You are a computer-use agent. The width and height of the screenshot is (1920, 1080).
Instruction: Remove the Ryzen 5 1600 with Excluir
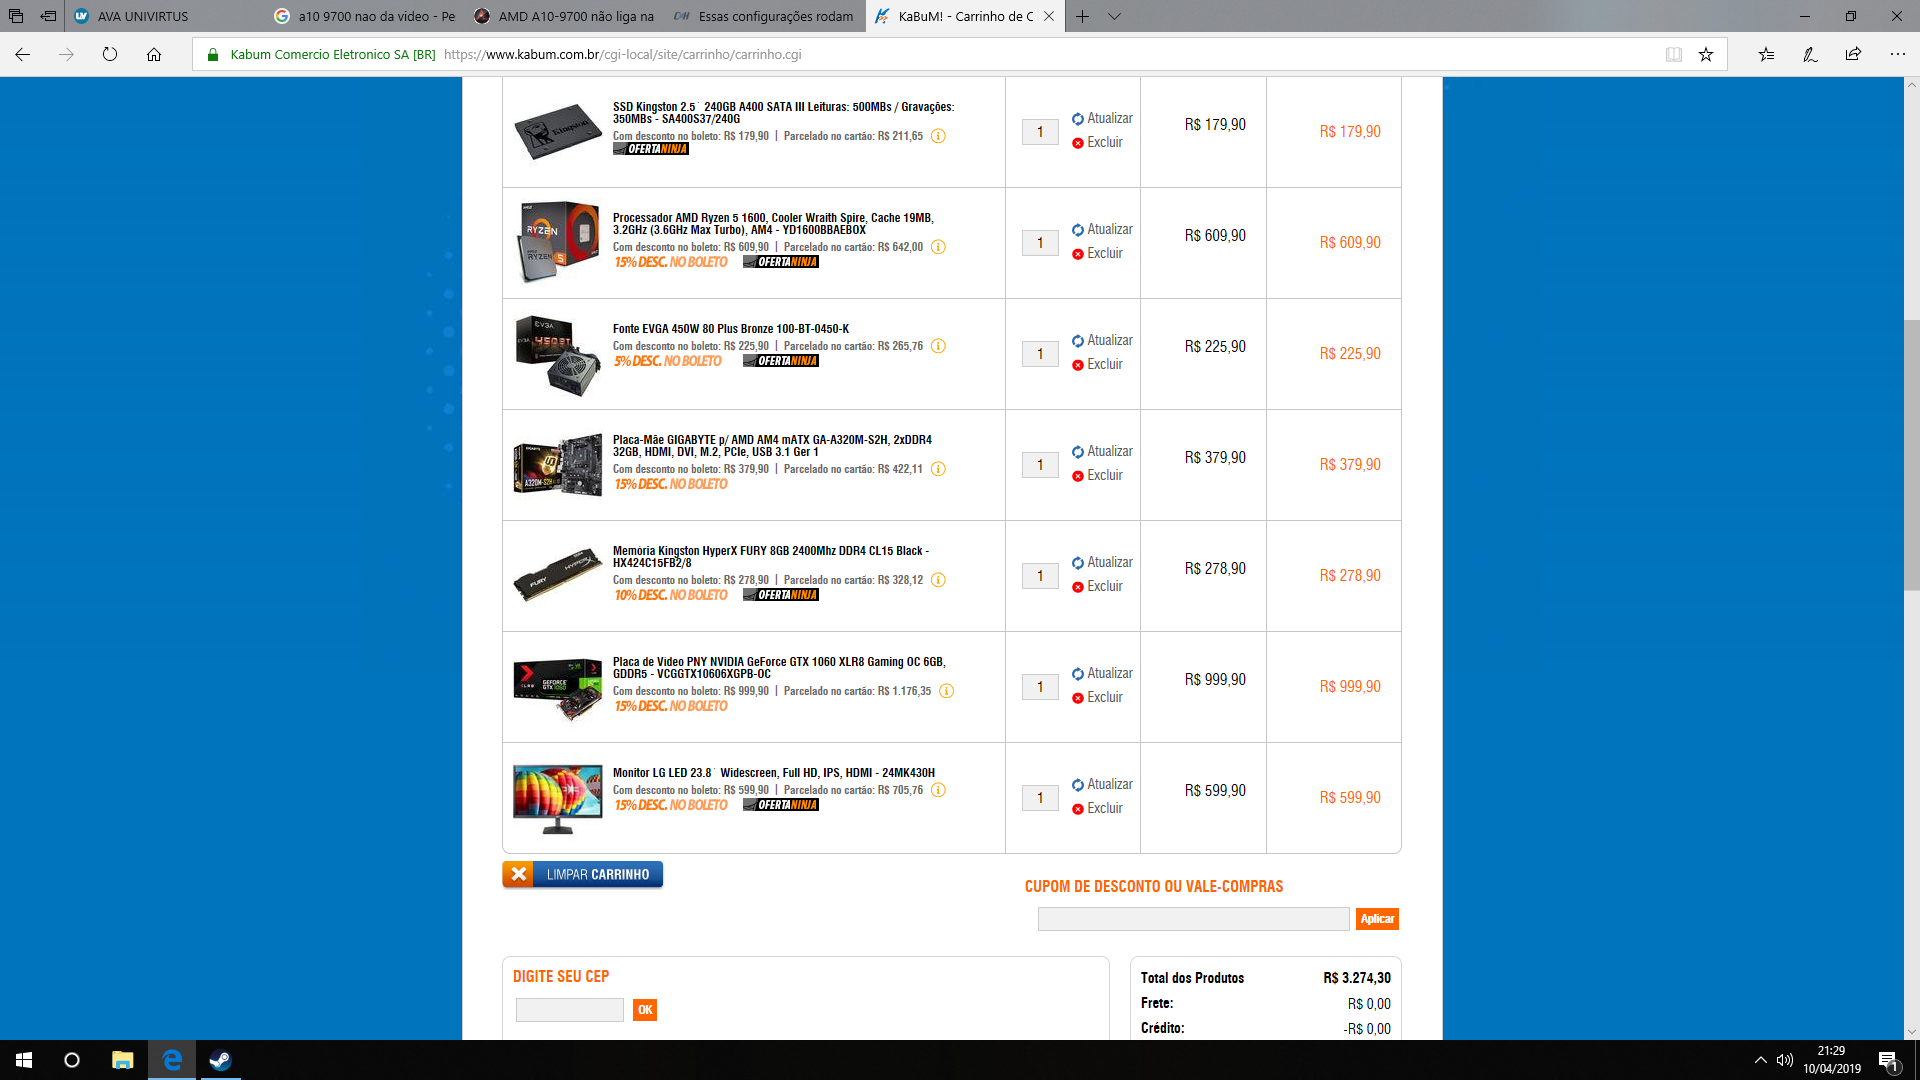tap(1097, 253)
